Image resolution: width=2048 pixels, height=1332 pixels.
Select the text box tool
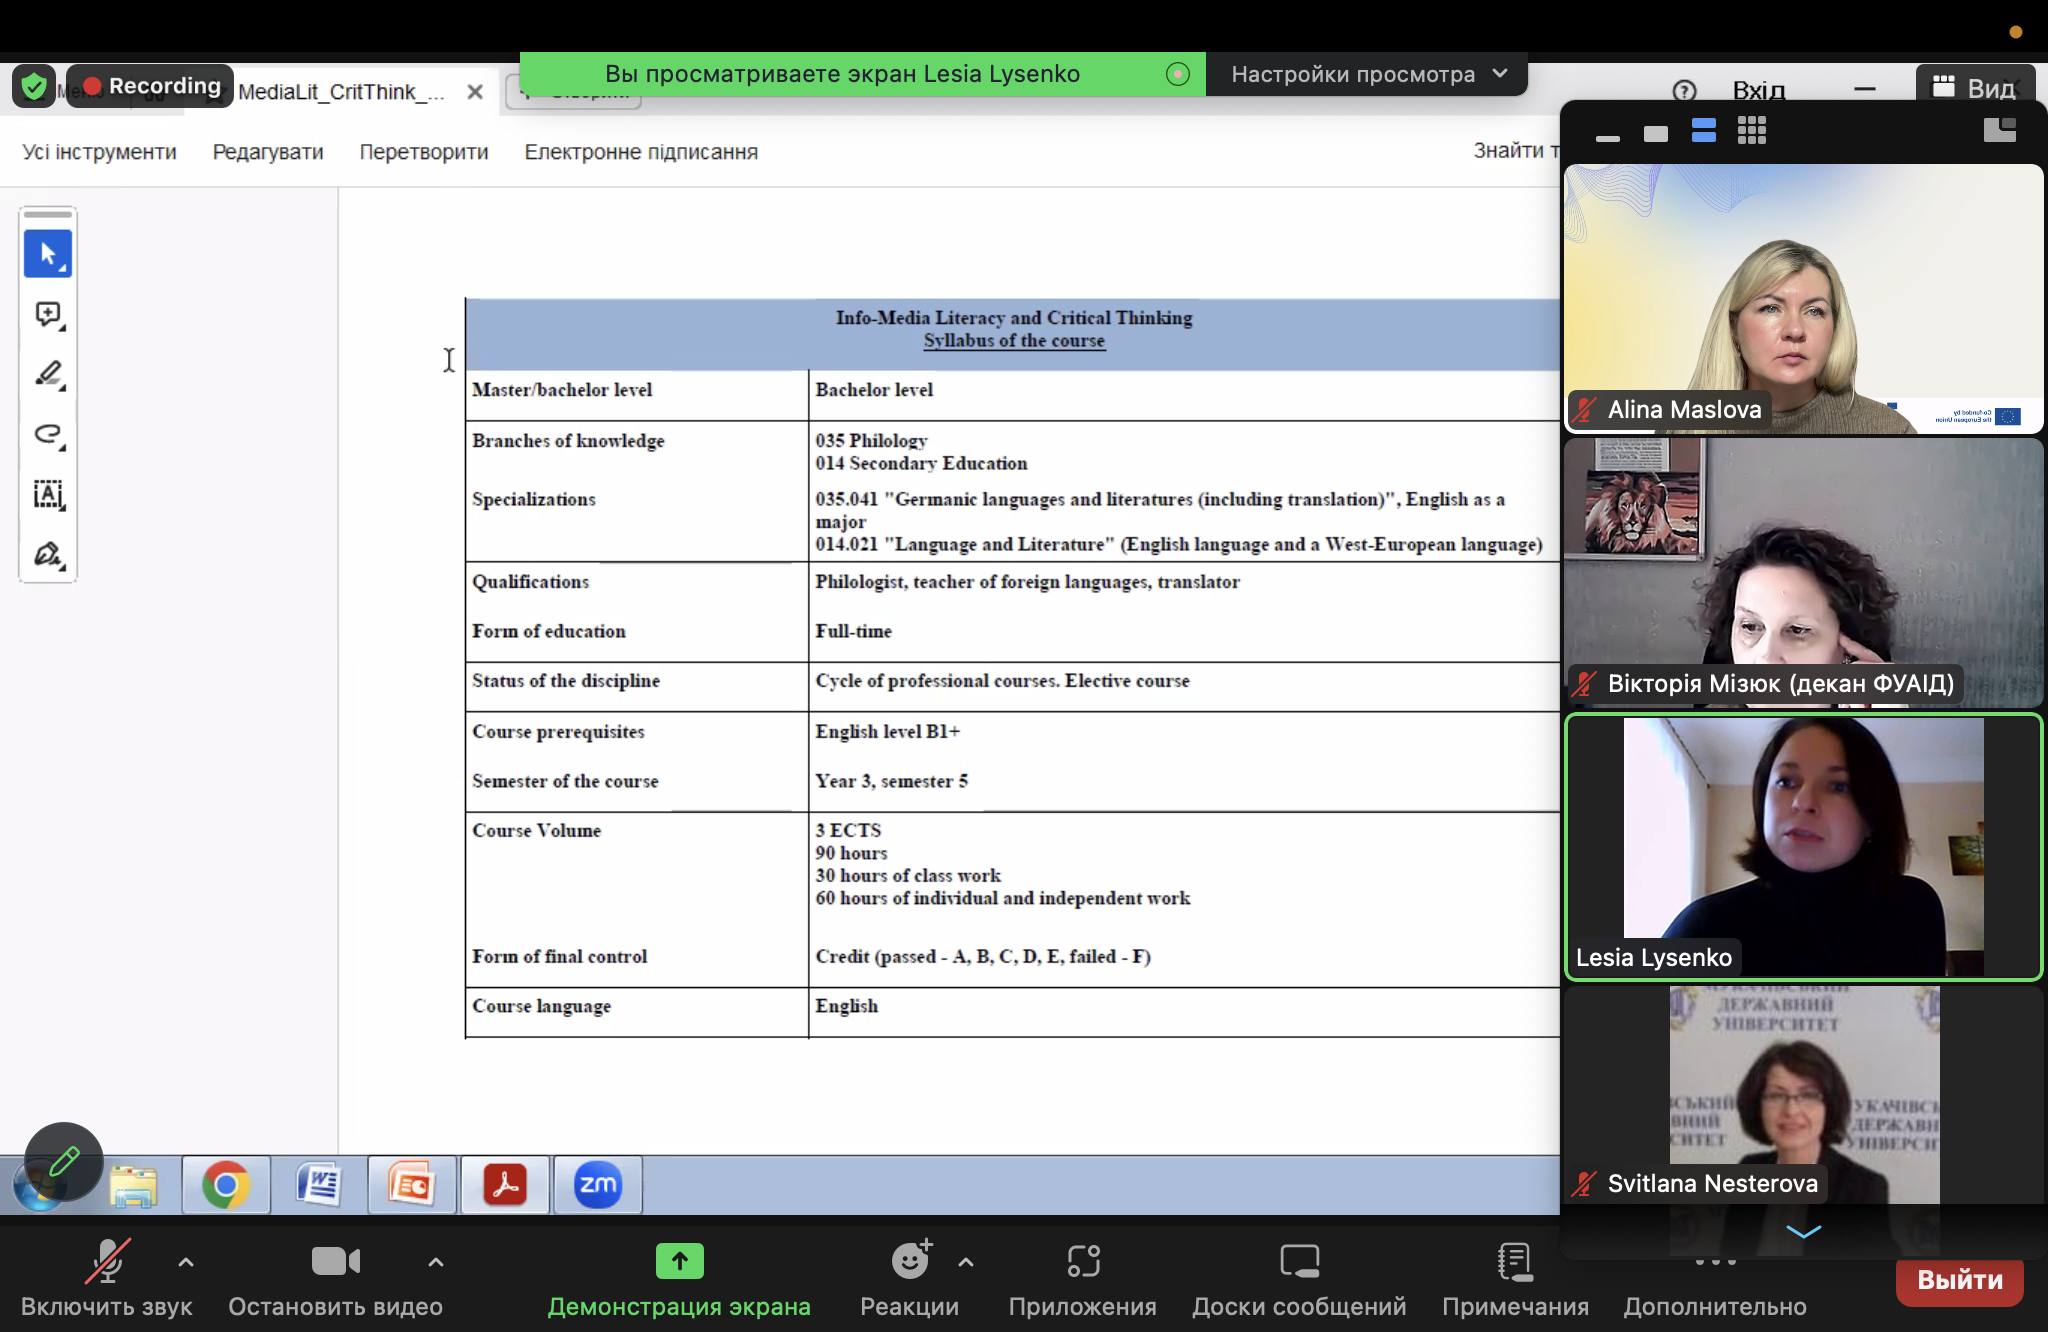point(47,494)
